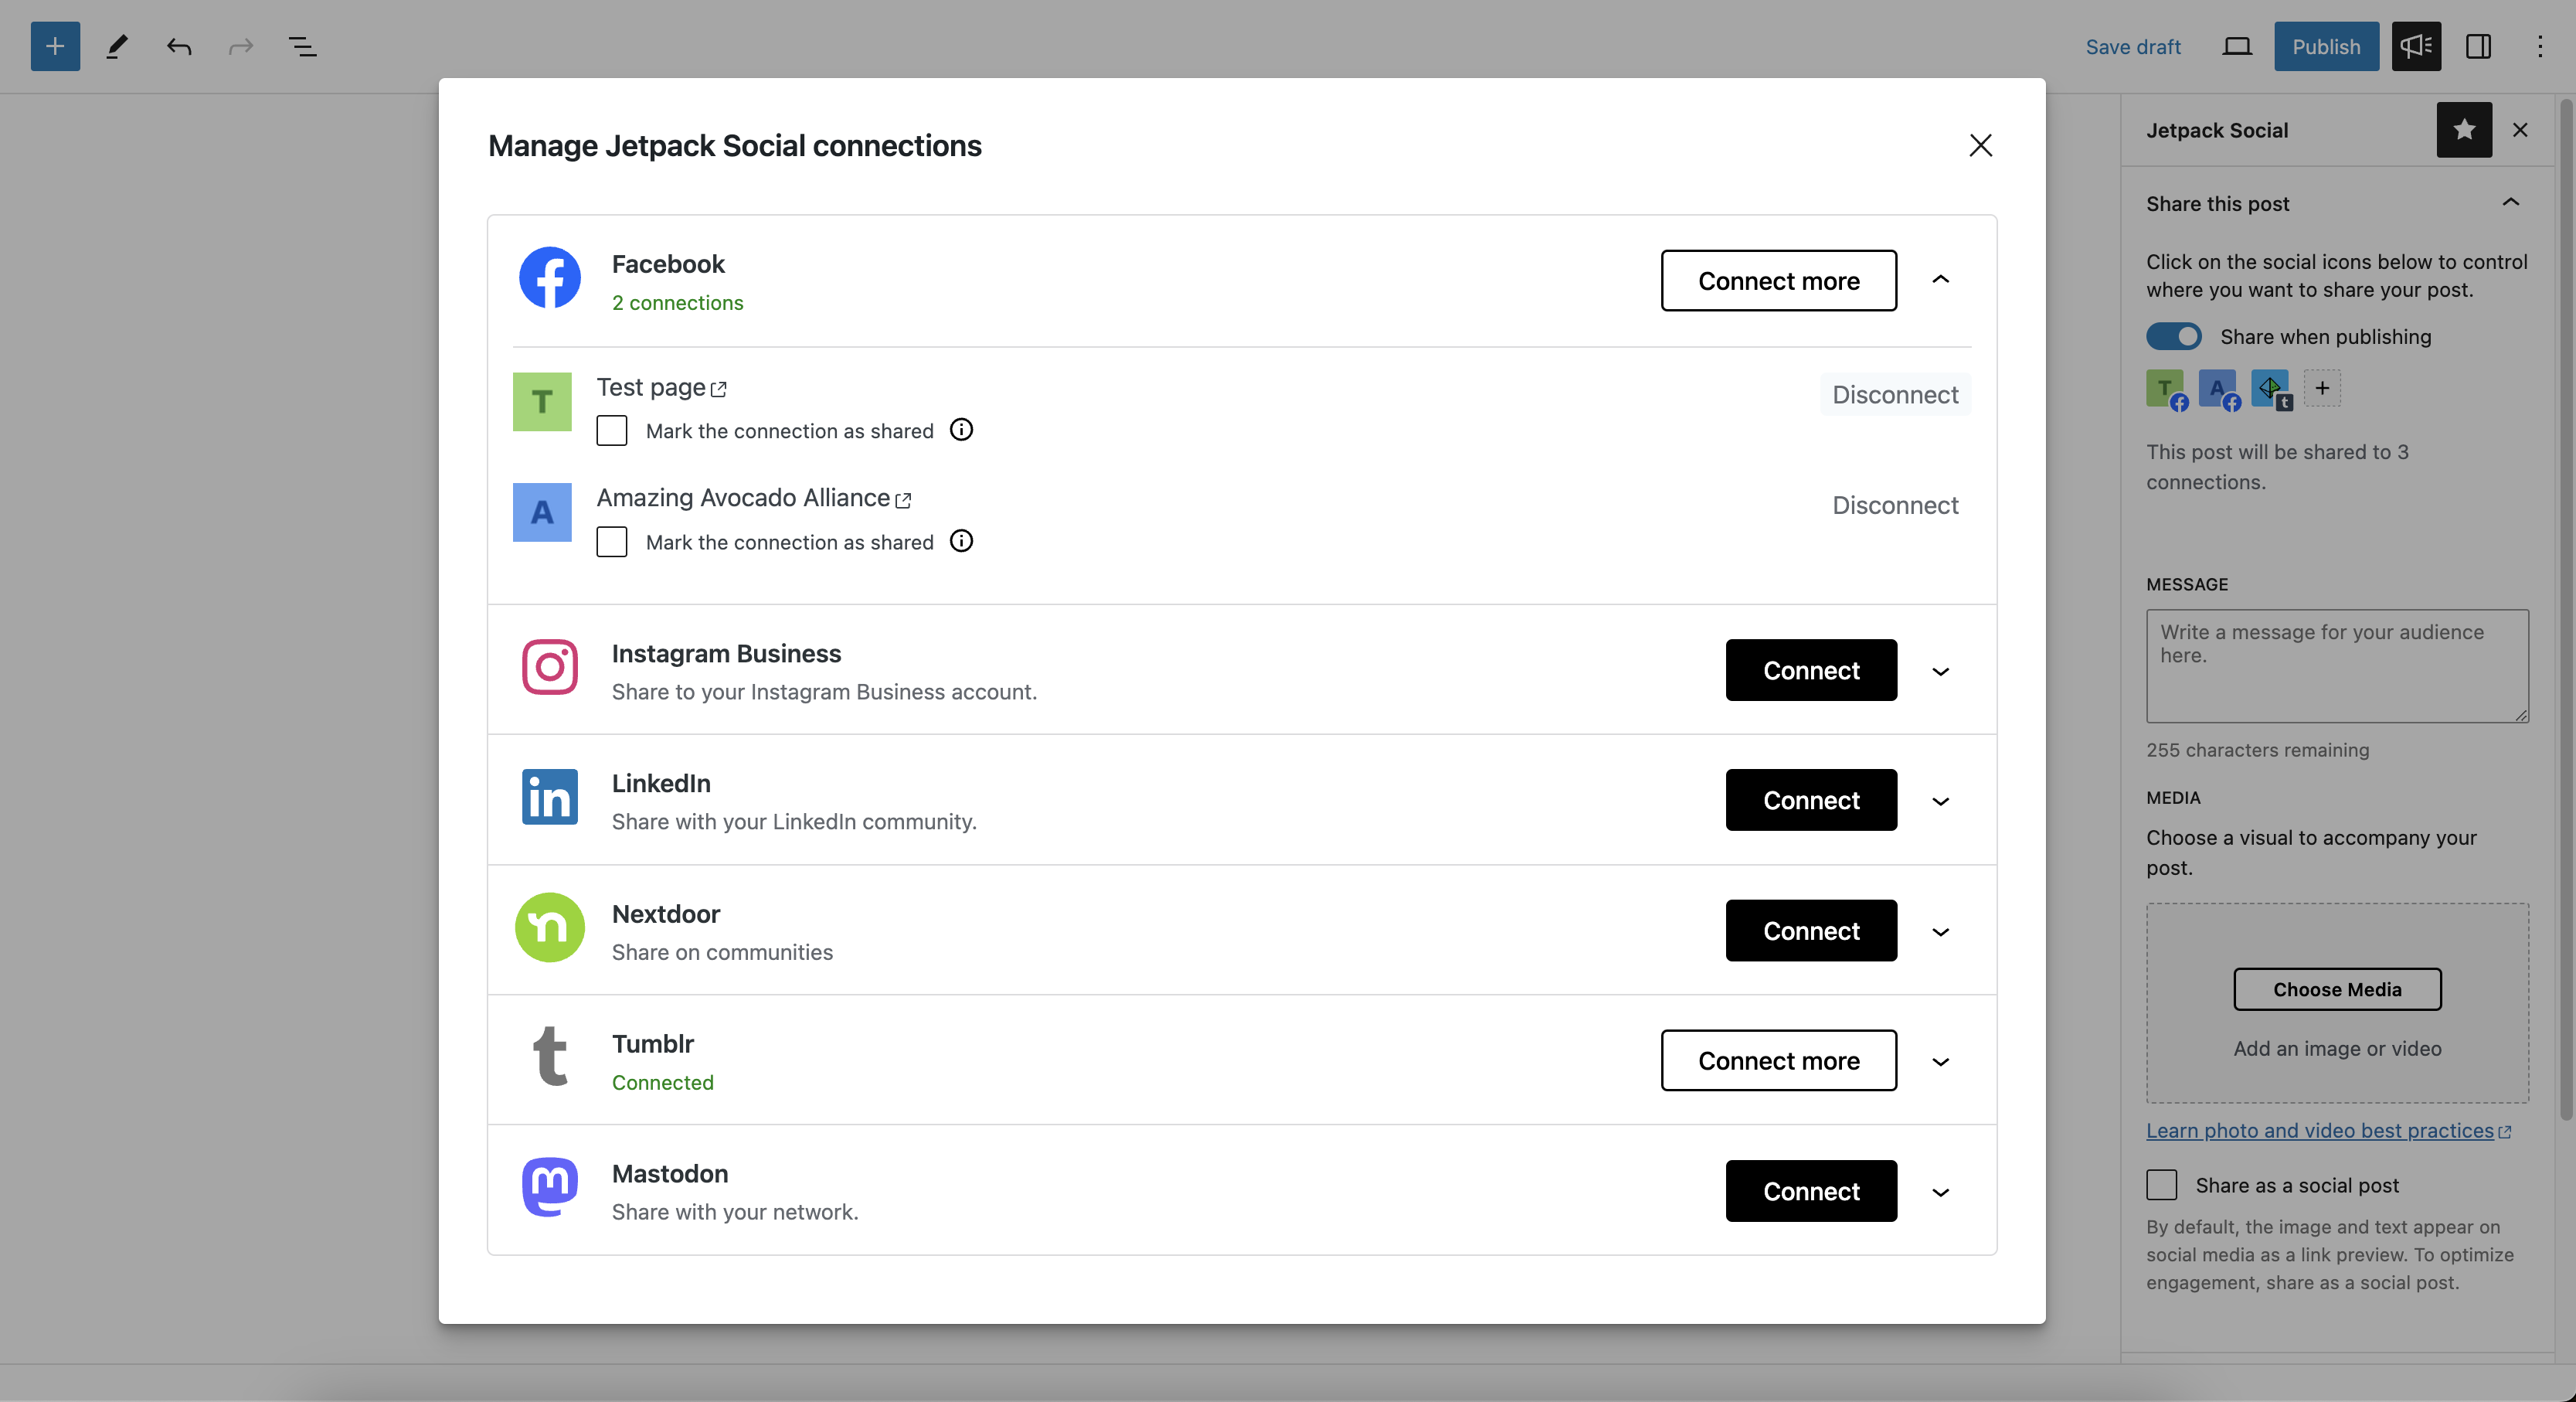Show info about sharing Test page connection
The height and width of the screenshot is (1402, 2576).
coord(961,430)
